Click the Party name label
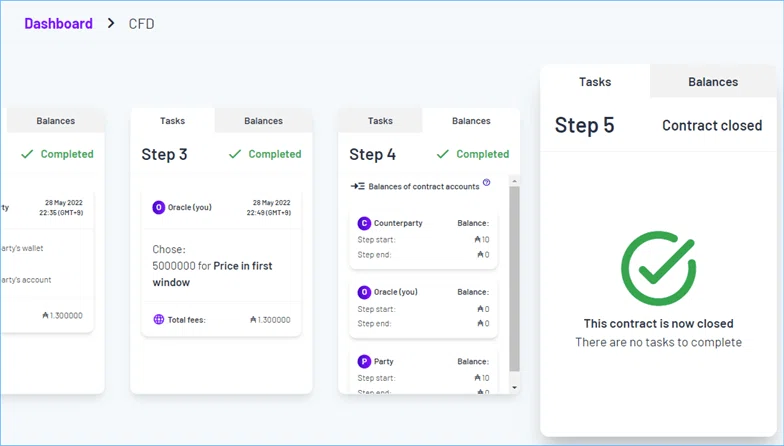Image resolution: width=784 pixels, height=446 pixels. (x=384, y=361)
